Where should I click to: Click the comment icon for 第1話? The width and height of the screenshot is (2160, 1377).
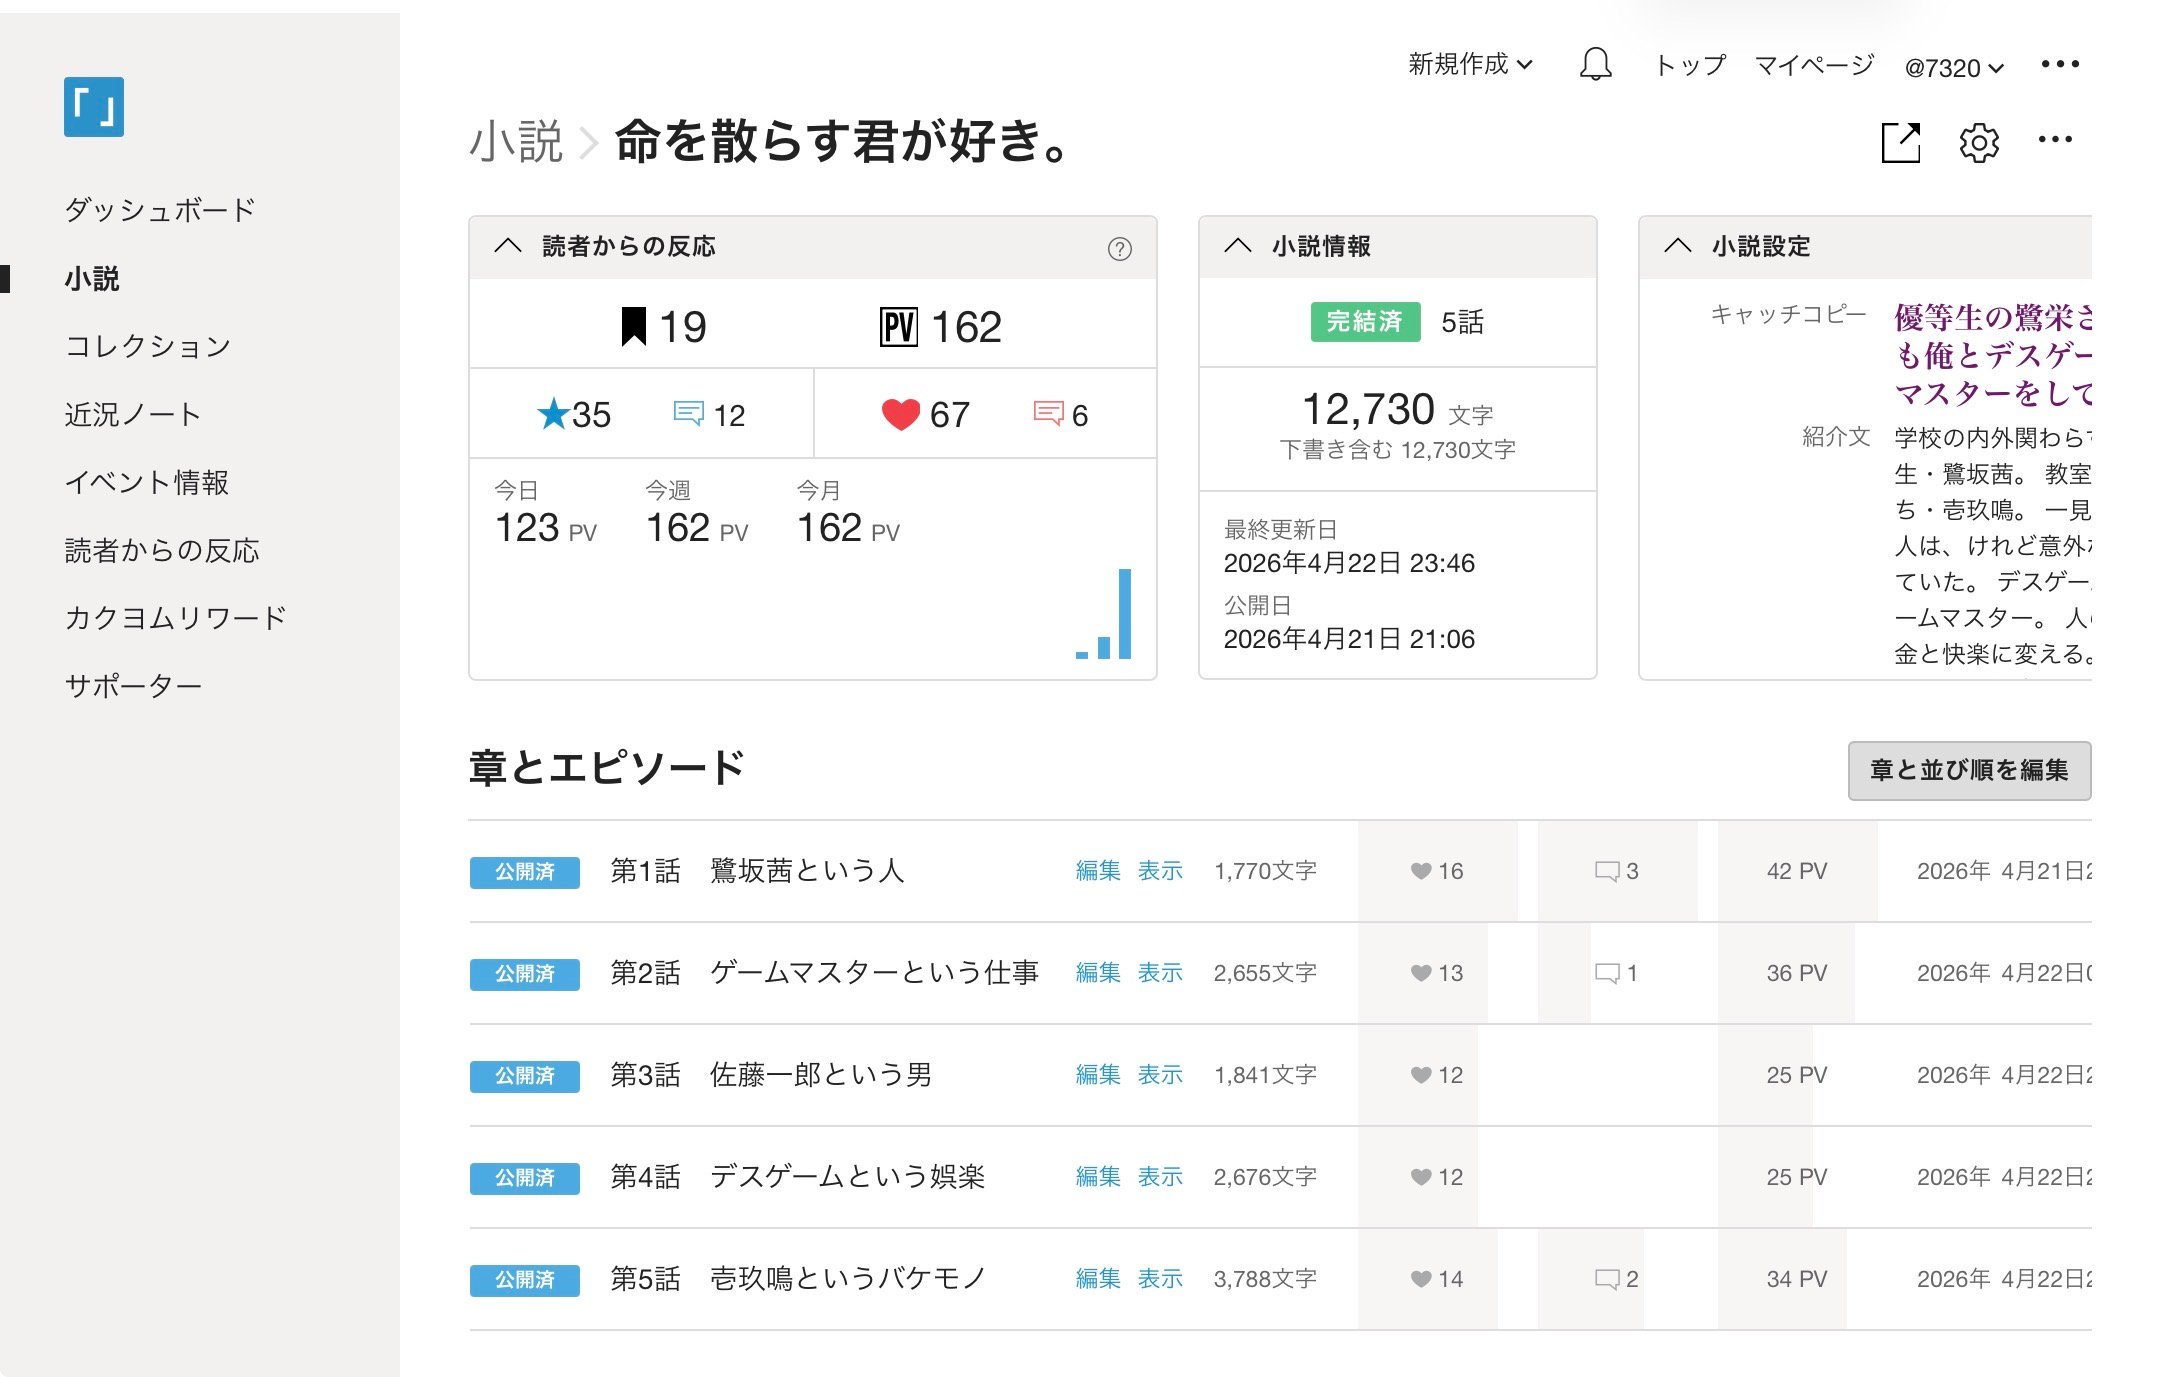point(1607,871)
